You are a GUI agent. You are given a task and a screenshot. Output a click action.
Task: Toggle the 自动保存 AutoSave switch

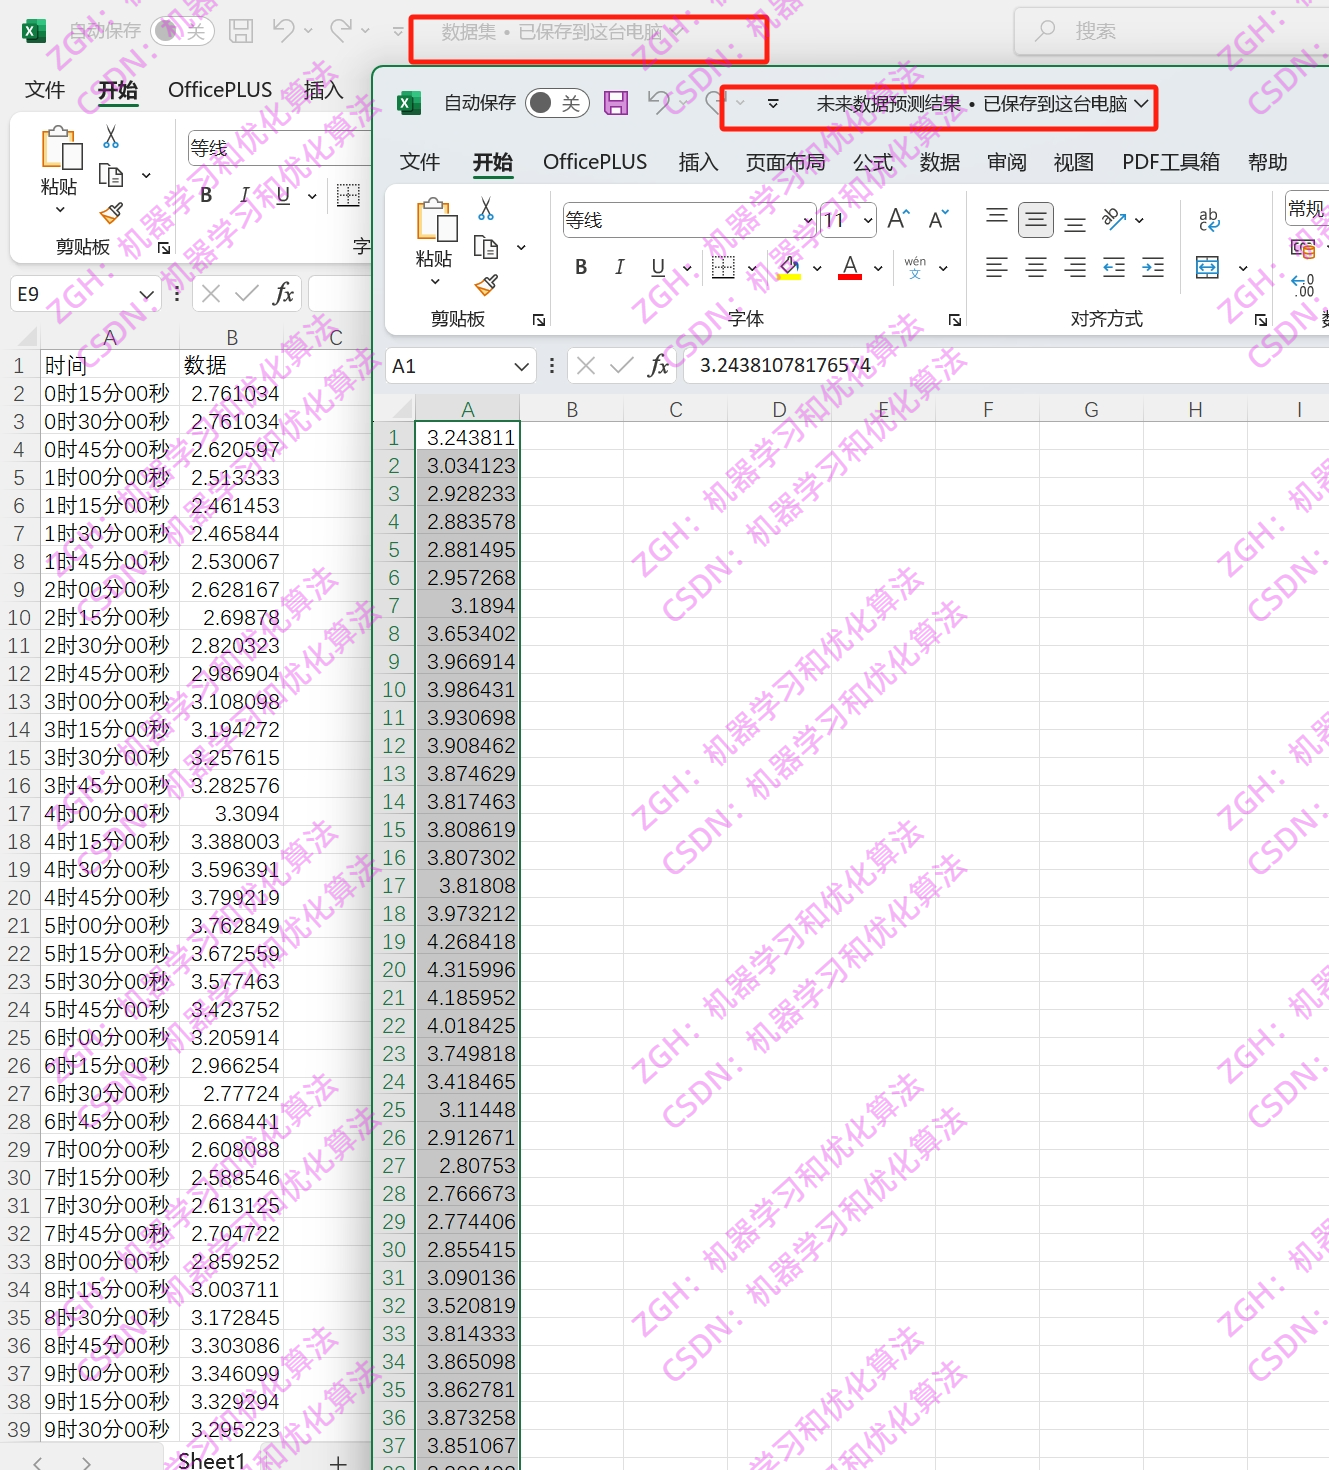tap(556, 103)
